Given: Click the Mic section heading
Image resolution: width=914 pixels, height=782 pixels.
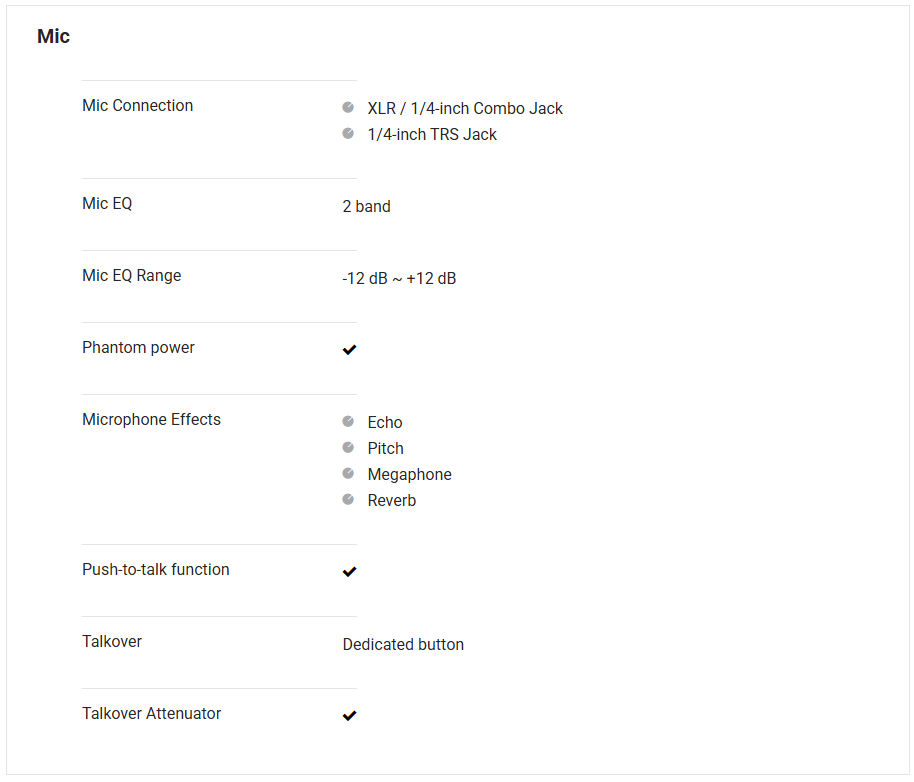Looking at the screenshot, I should [53, 37].
